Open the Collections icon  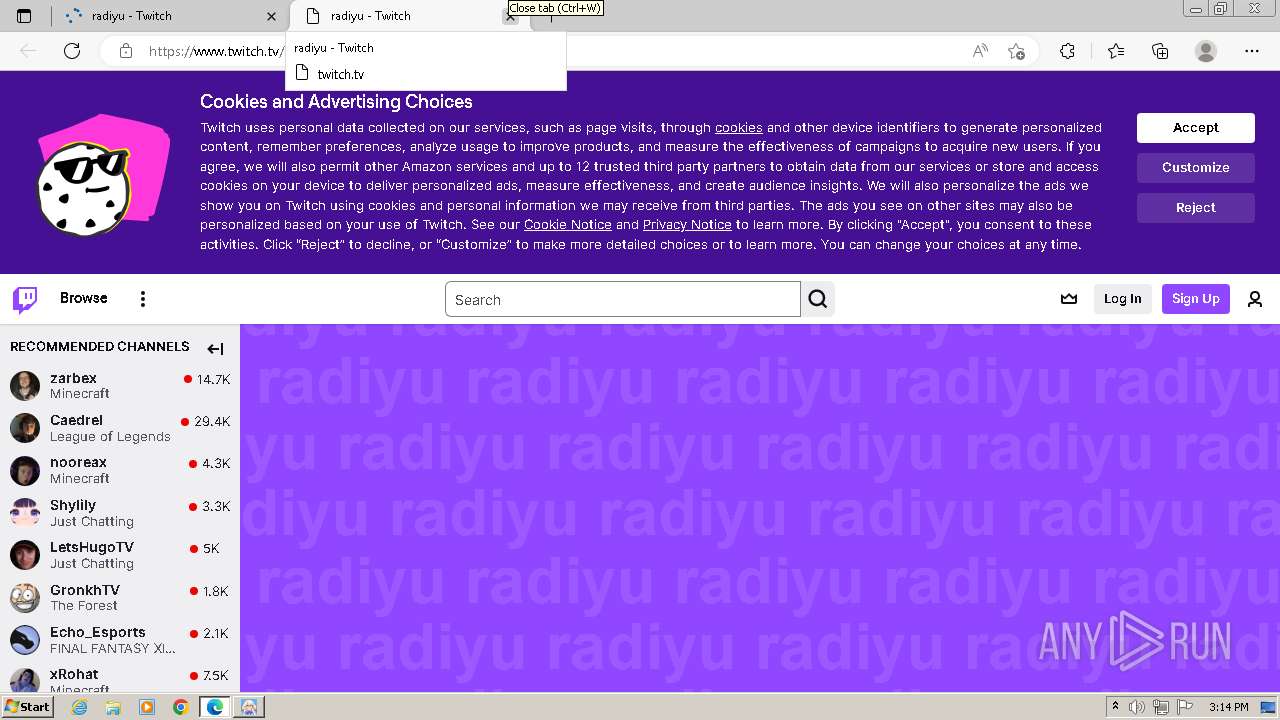(x=1160, y=51)
